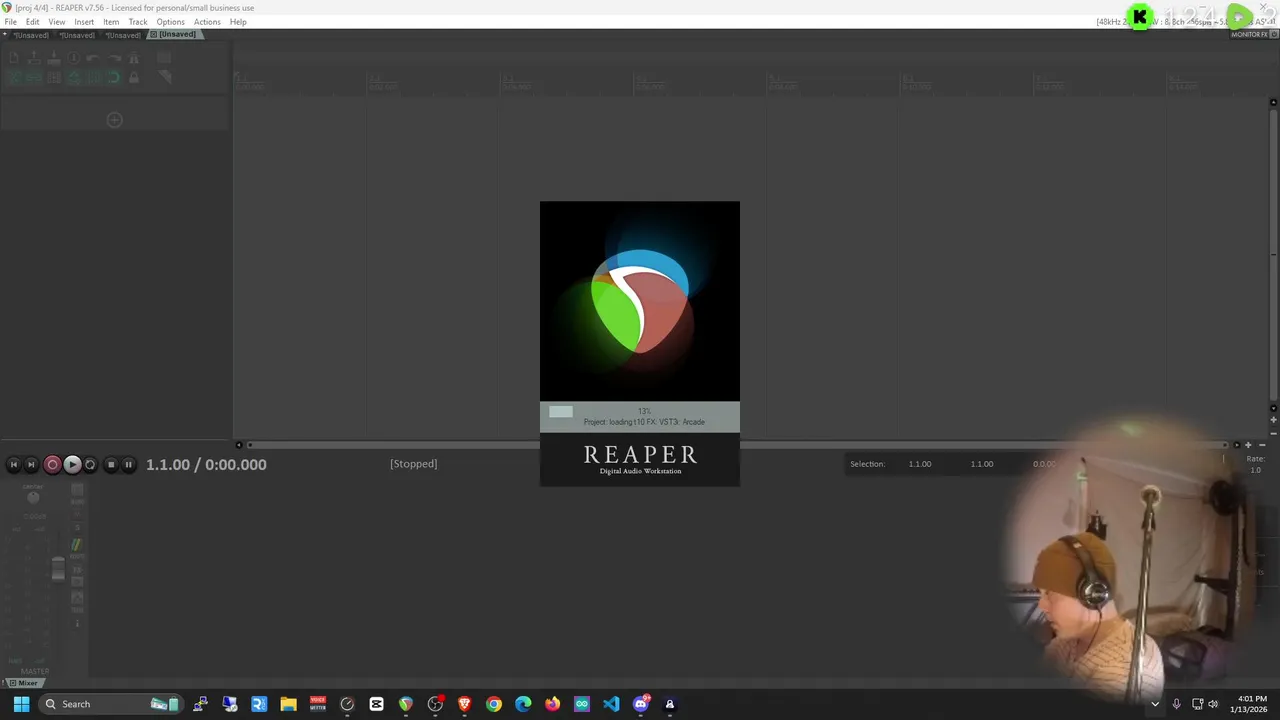This screenshot has height=720, width=1280.
Task: Open the View menu
Action: [x=57, y=22]
